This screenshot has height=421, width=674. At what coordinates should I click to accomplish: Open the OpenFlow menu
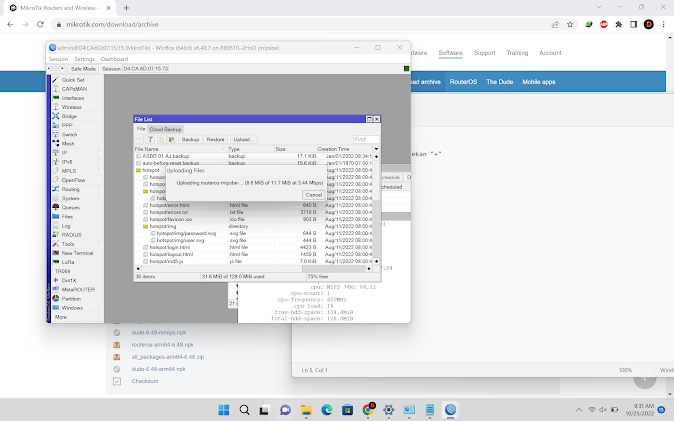[x=73, y=180]
